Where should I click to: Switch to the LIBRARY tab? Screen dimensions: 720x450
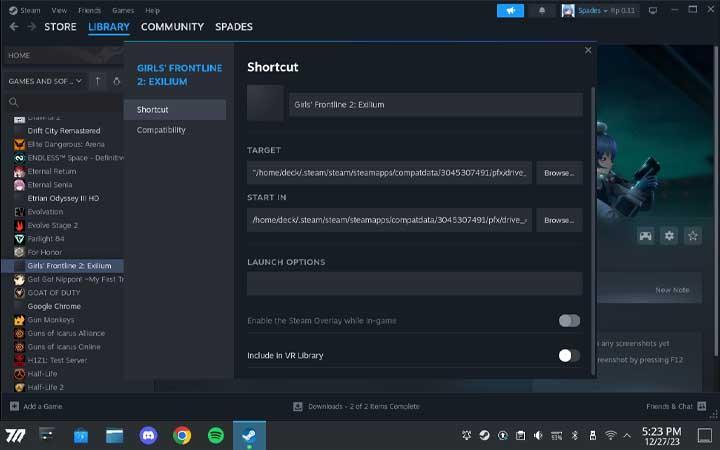(x=109, y=27)
